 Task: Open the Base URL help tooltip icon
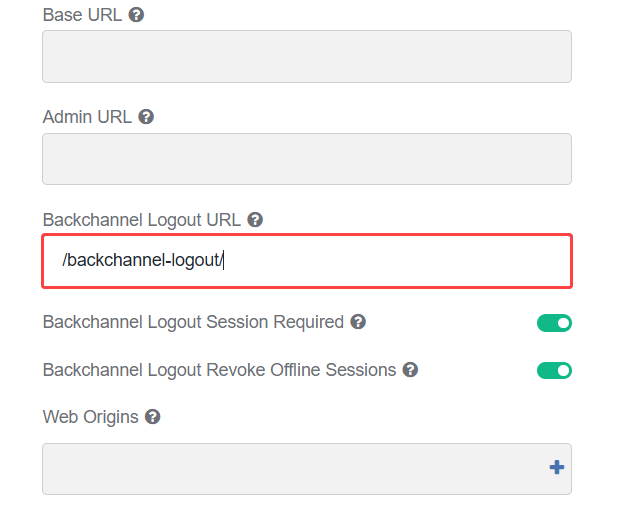tap(136, 15)
